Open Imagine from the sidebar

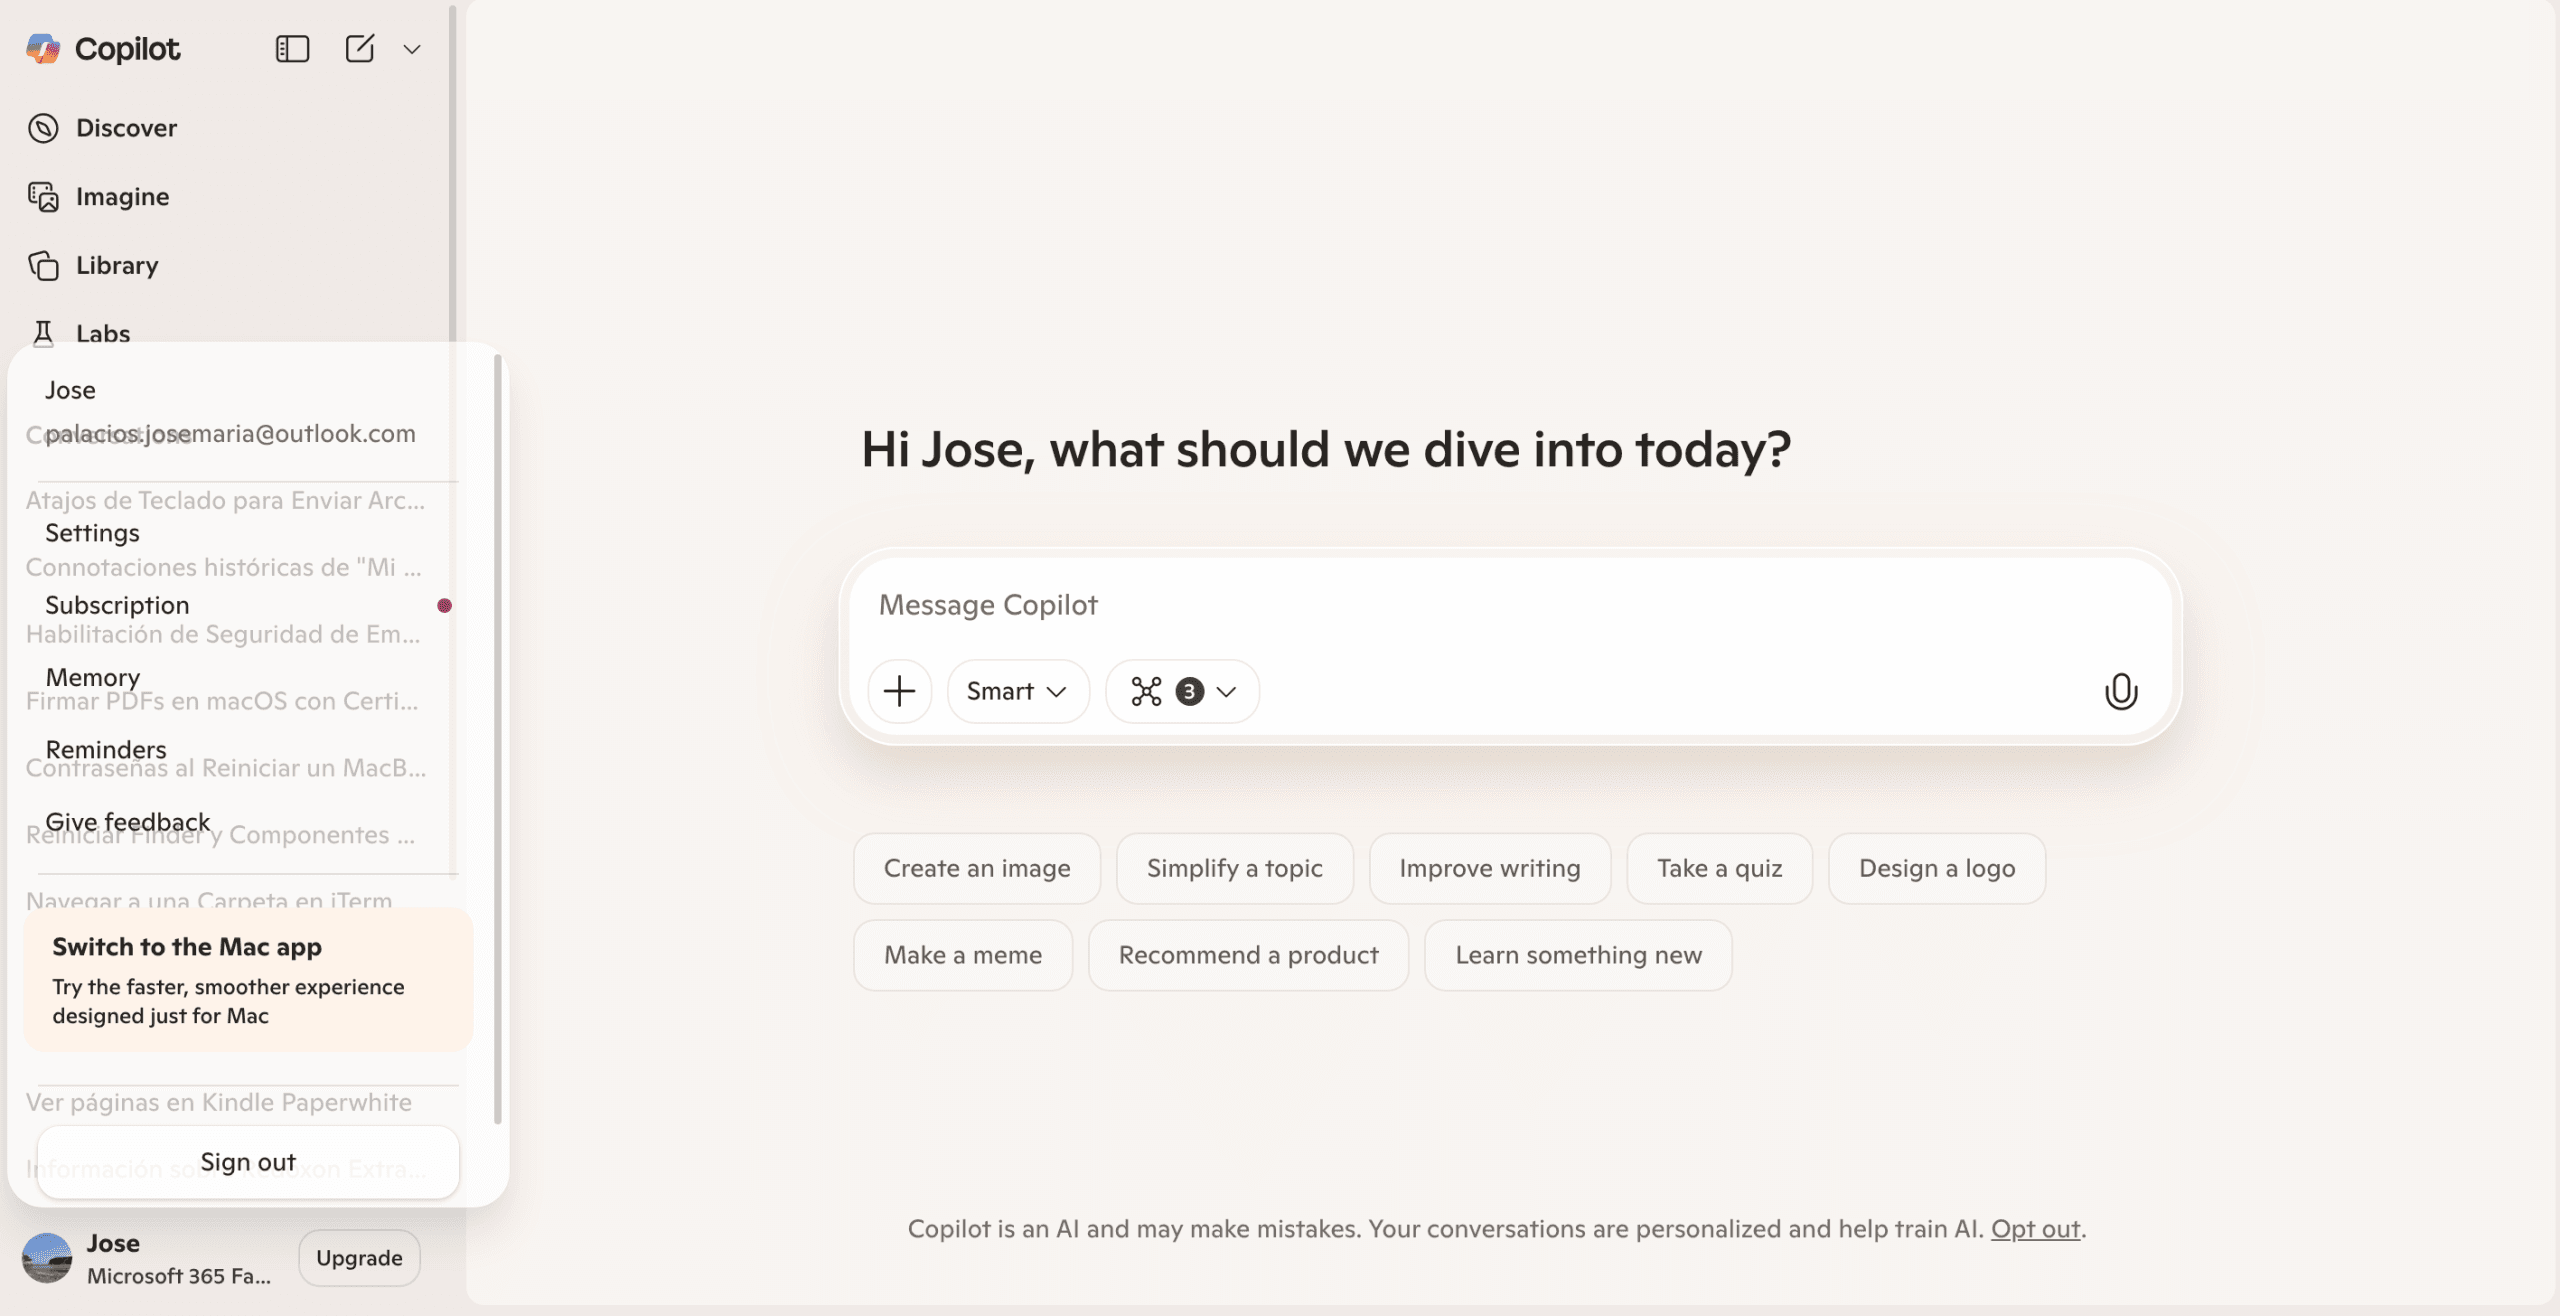pyautogui.click(x=122, y=197)
